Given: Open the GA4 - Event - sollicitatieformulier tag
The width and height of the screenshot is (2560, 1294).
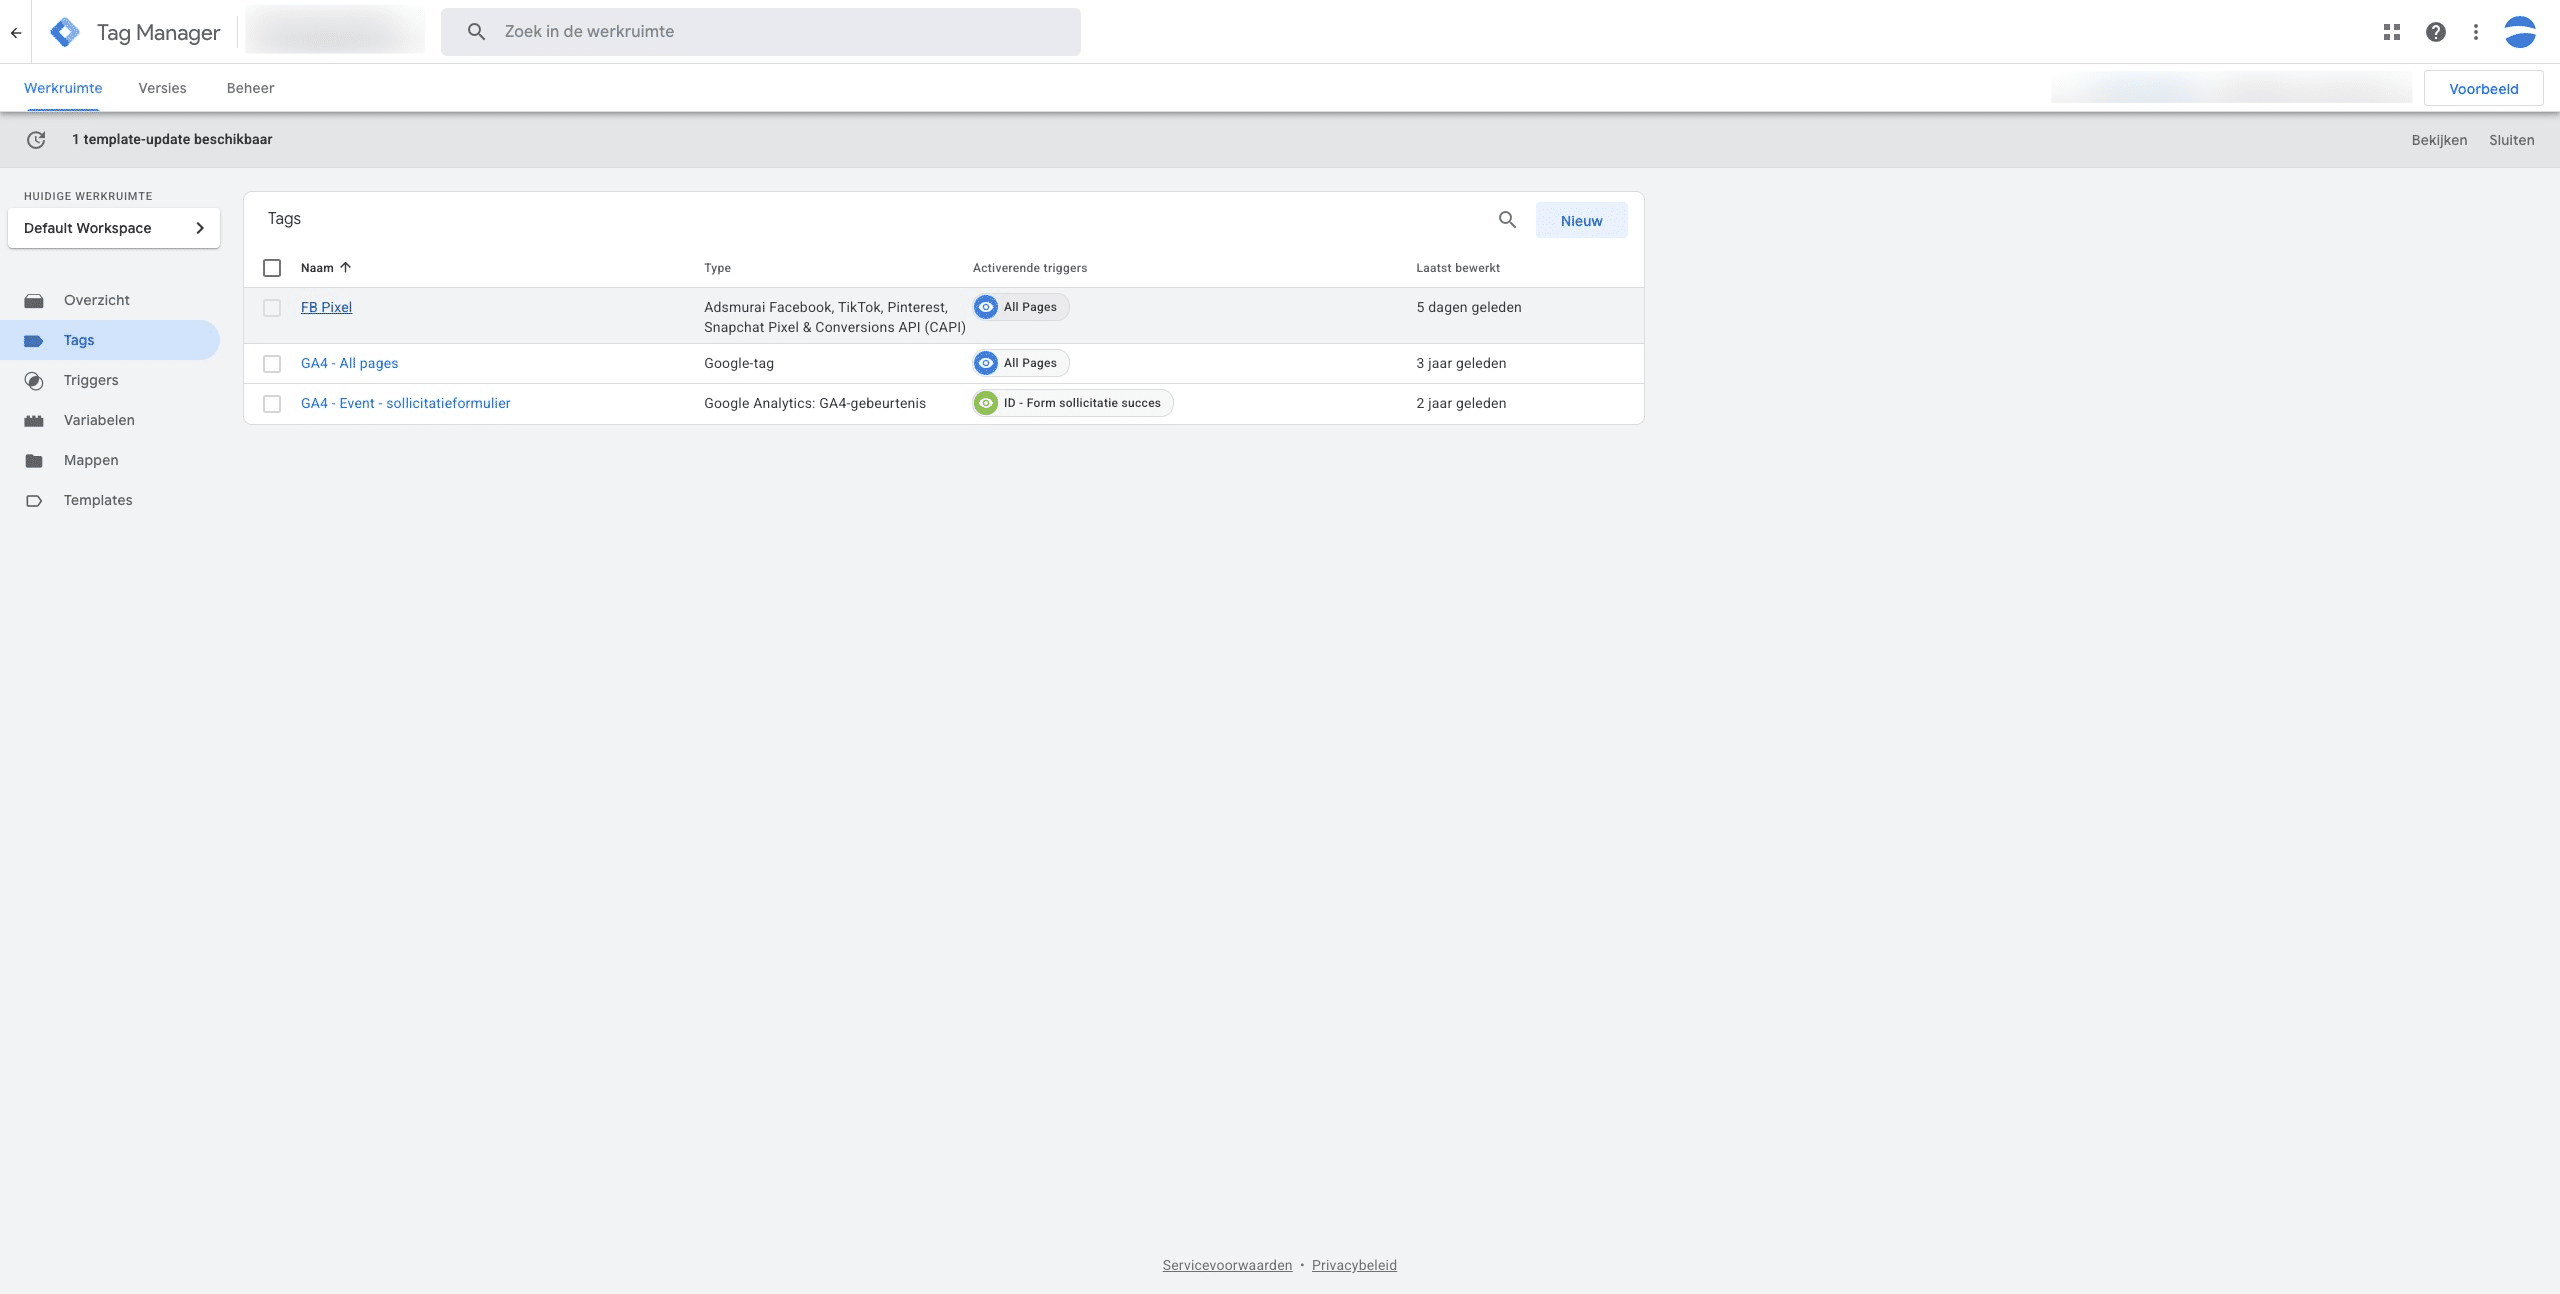Looking at the screenshot, I should tap(405, 403).
